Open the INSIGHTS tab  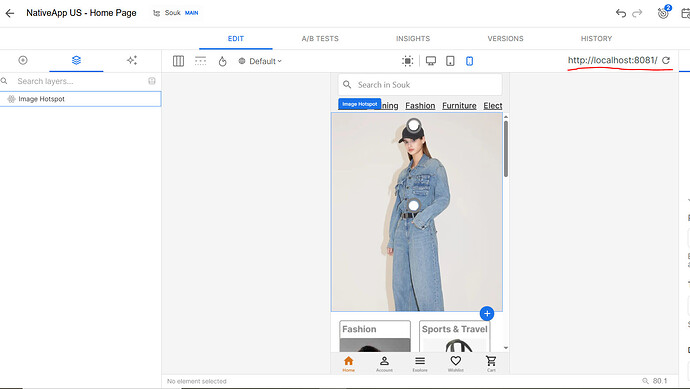click(413, 39)
